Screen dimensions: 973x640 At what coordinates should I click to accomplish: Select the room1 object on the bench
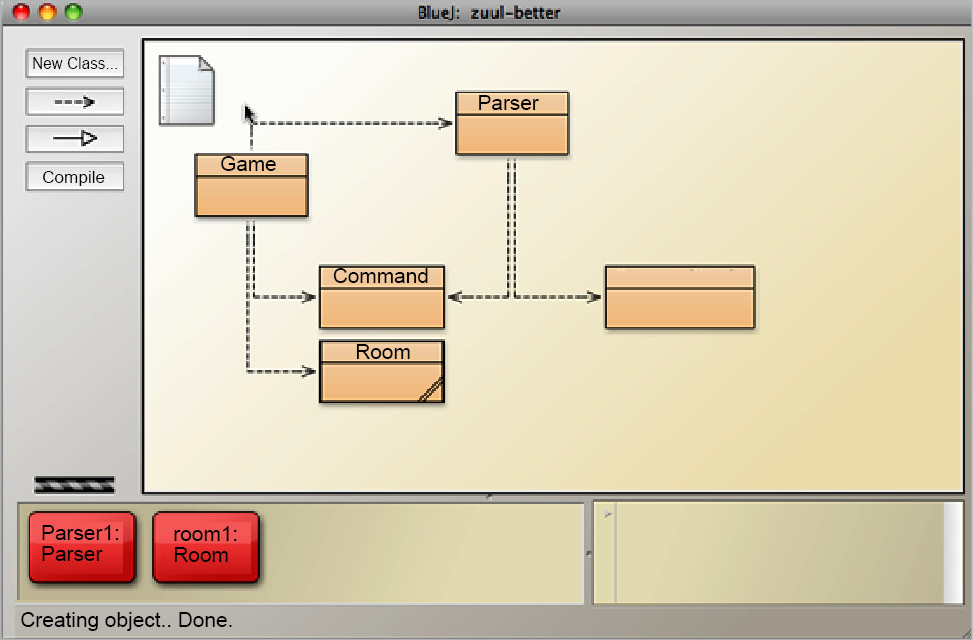[205, 547]
